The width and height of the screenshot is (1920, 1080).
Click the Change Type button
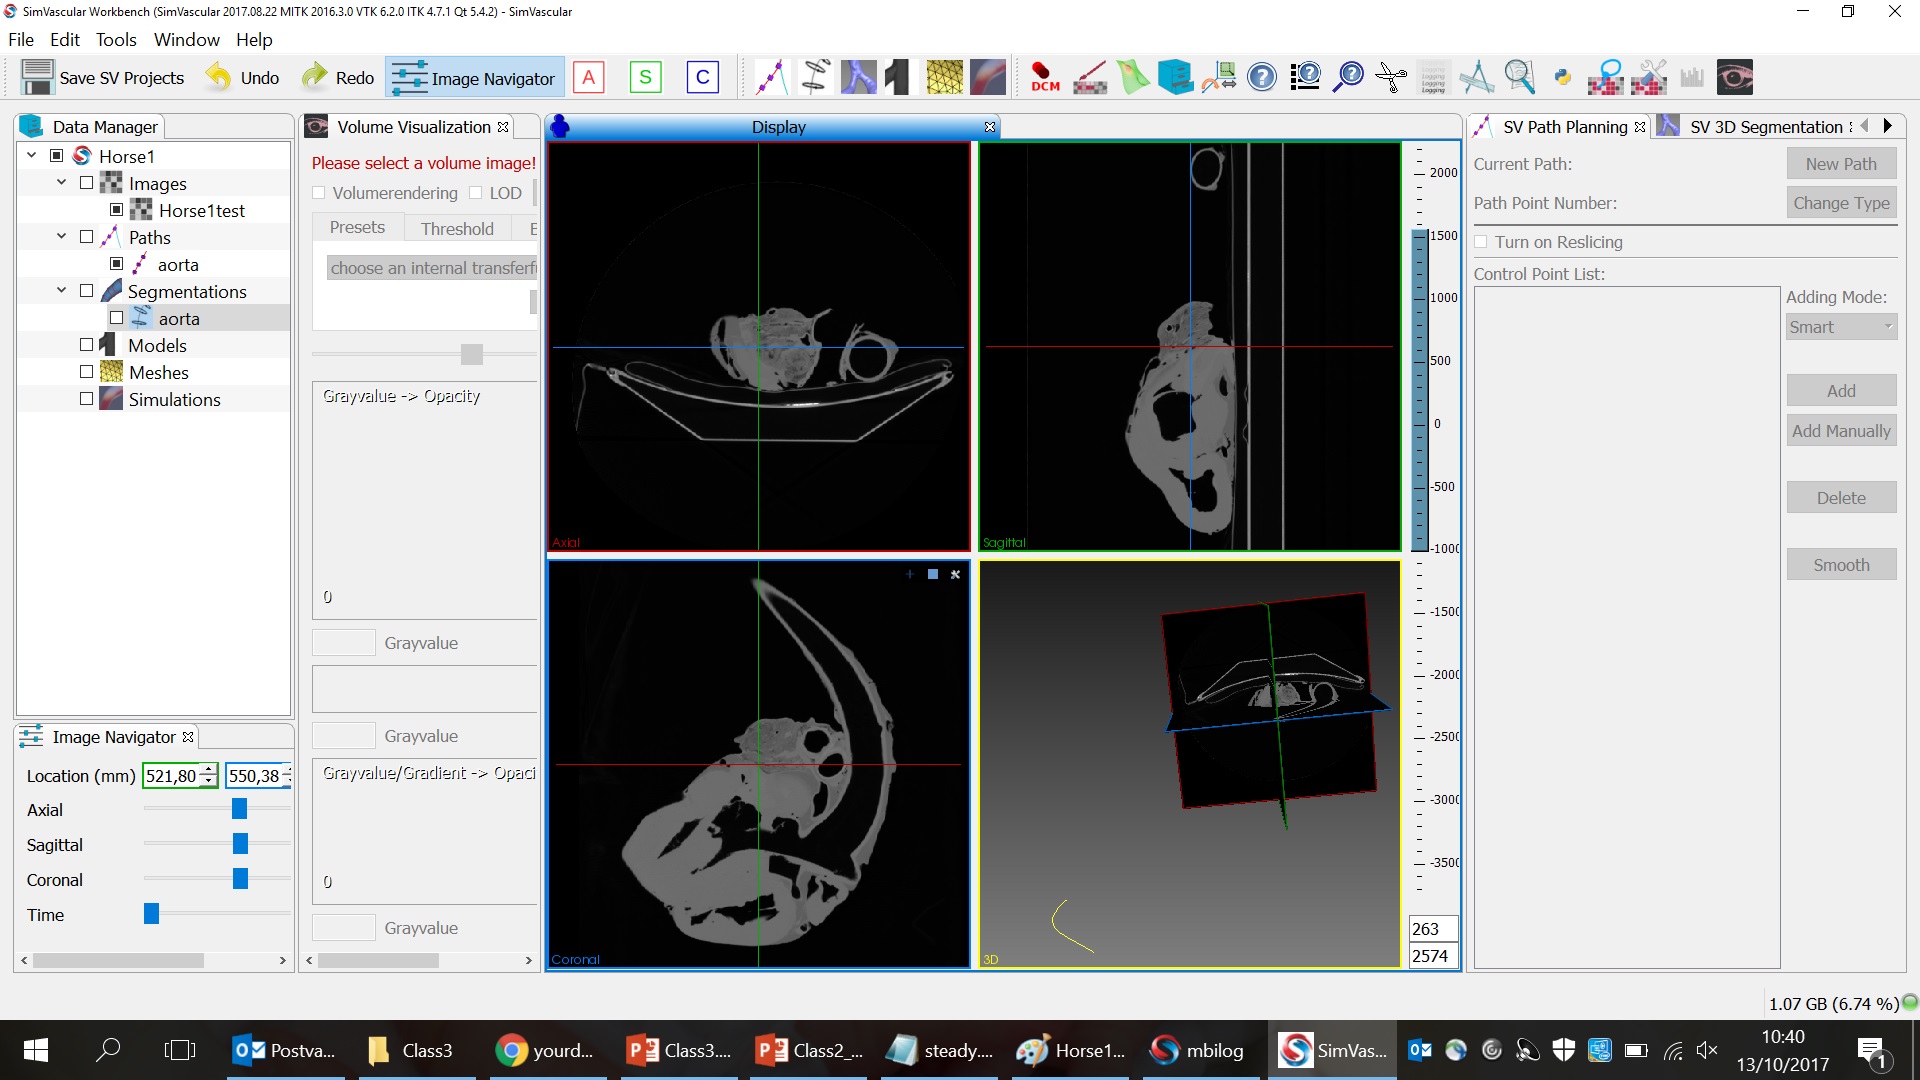(1841, 203)
